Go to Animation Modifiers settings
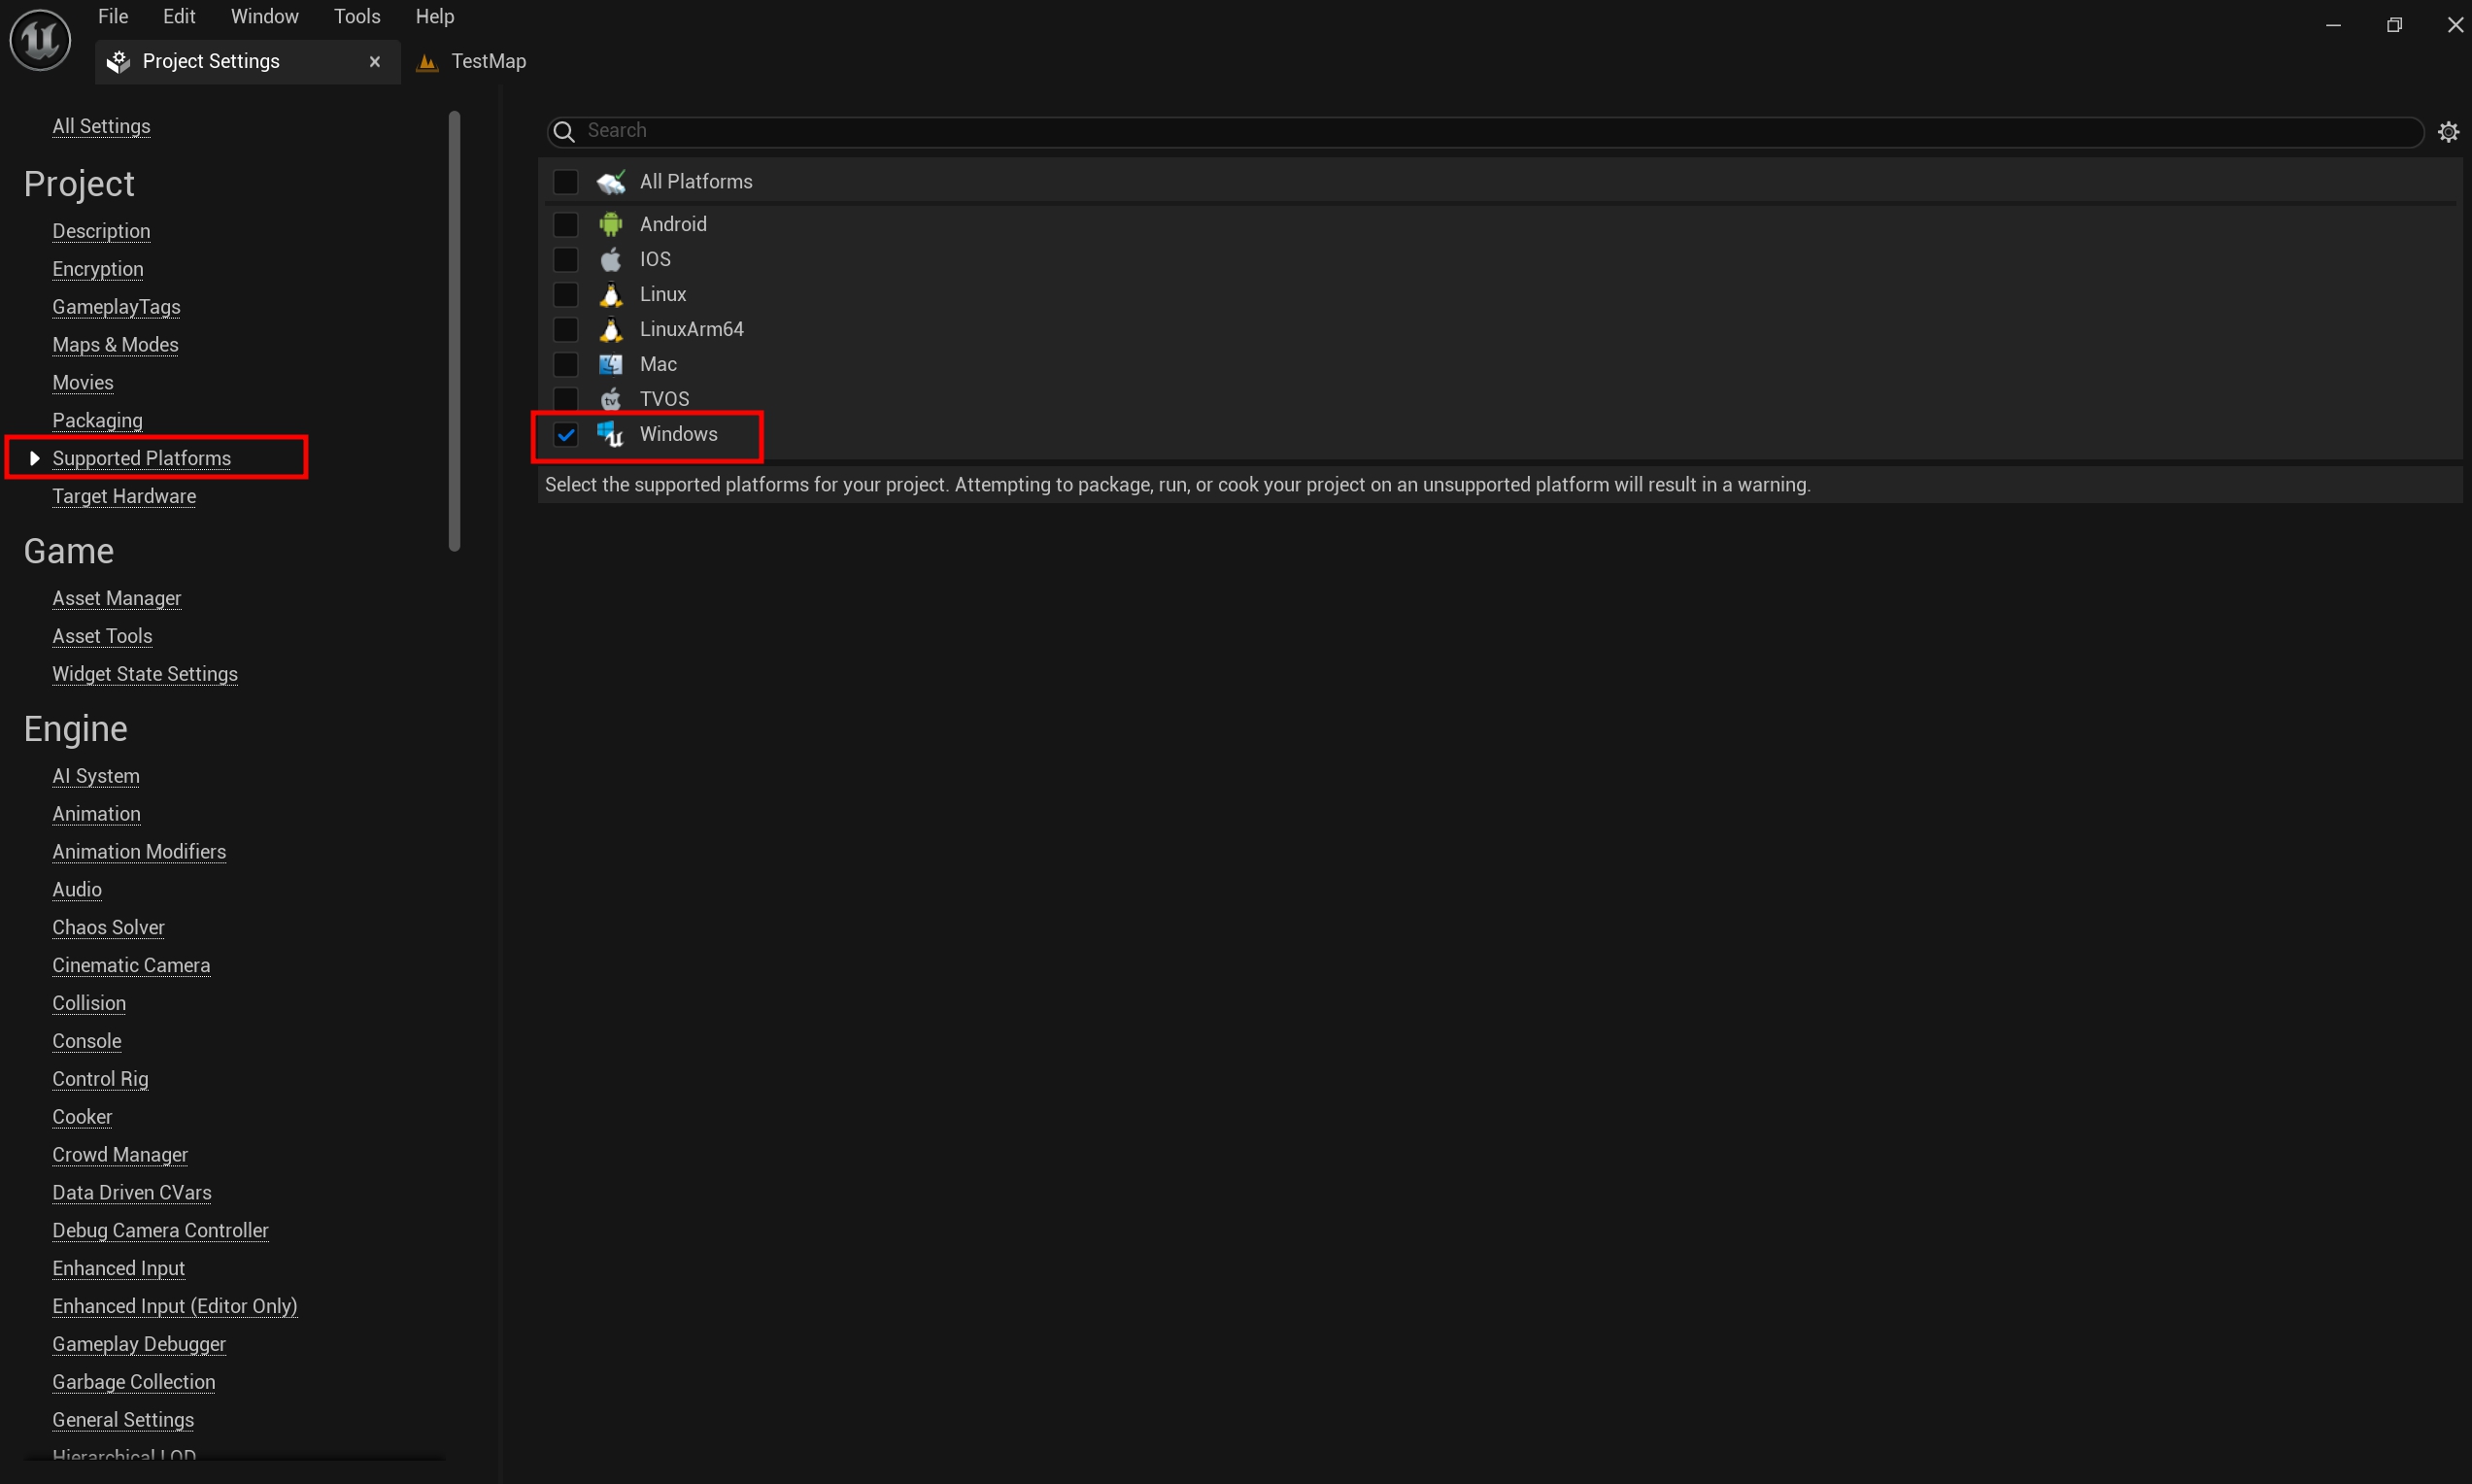 (x=140, y=853)
